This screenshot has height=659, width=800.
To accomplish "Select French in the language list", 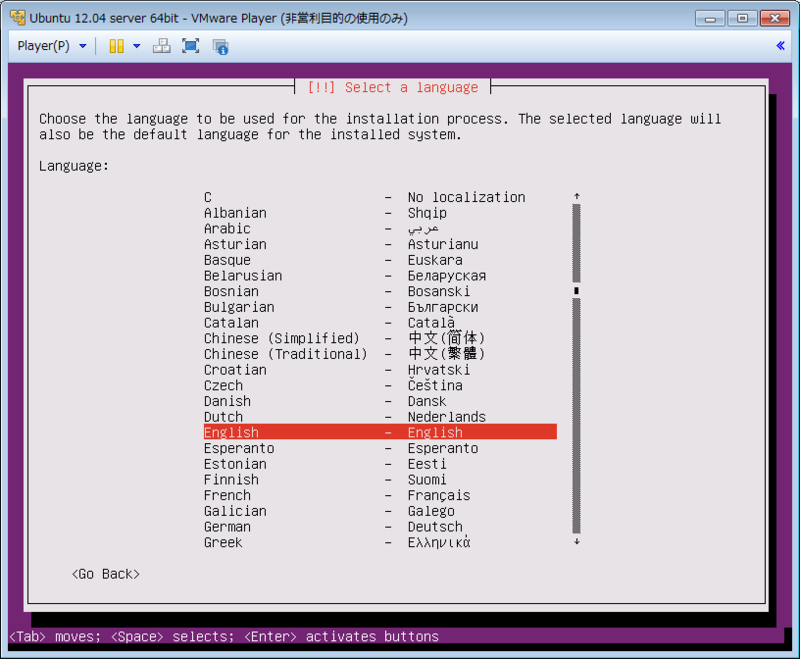I will tap(380, 495).
